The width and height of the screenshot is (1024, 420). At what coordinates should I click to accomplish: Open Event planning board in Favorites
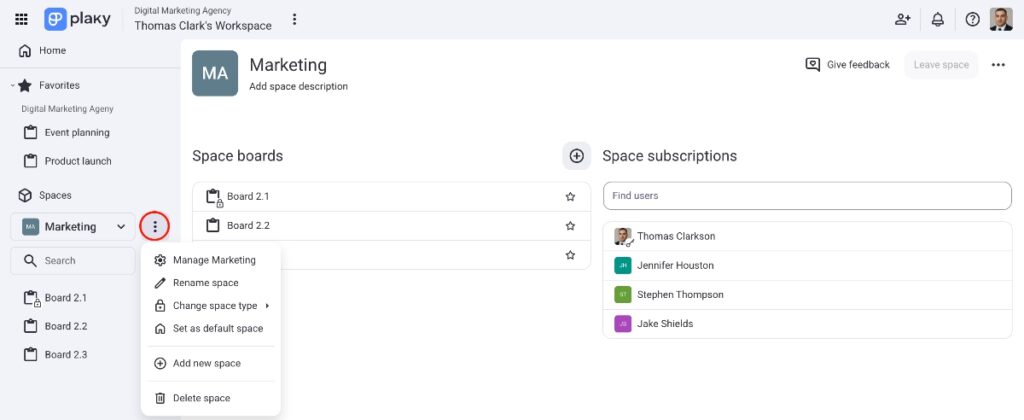[76, 132]
